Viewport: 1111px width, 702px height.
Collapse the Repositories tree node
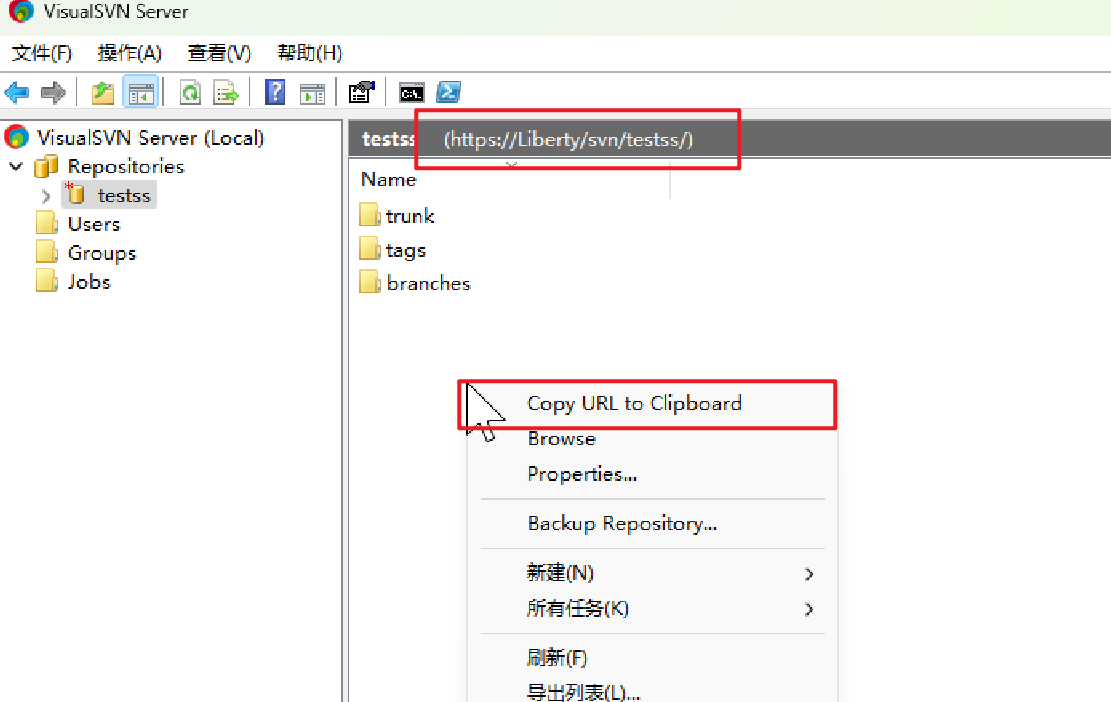(x=16, y=166)
